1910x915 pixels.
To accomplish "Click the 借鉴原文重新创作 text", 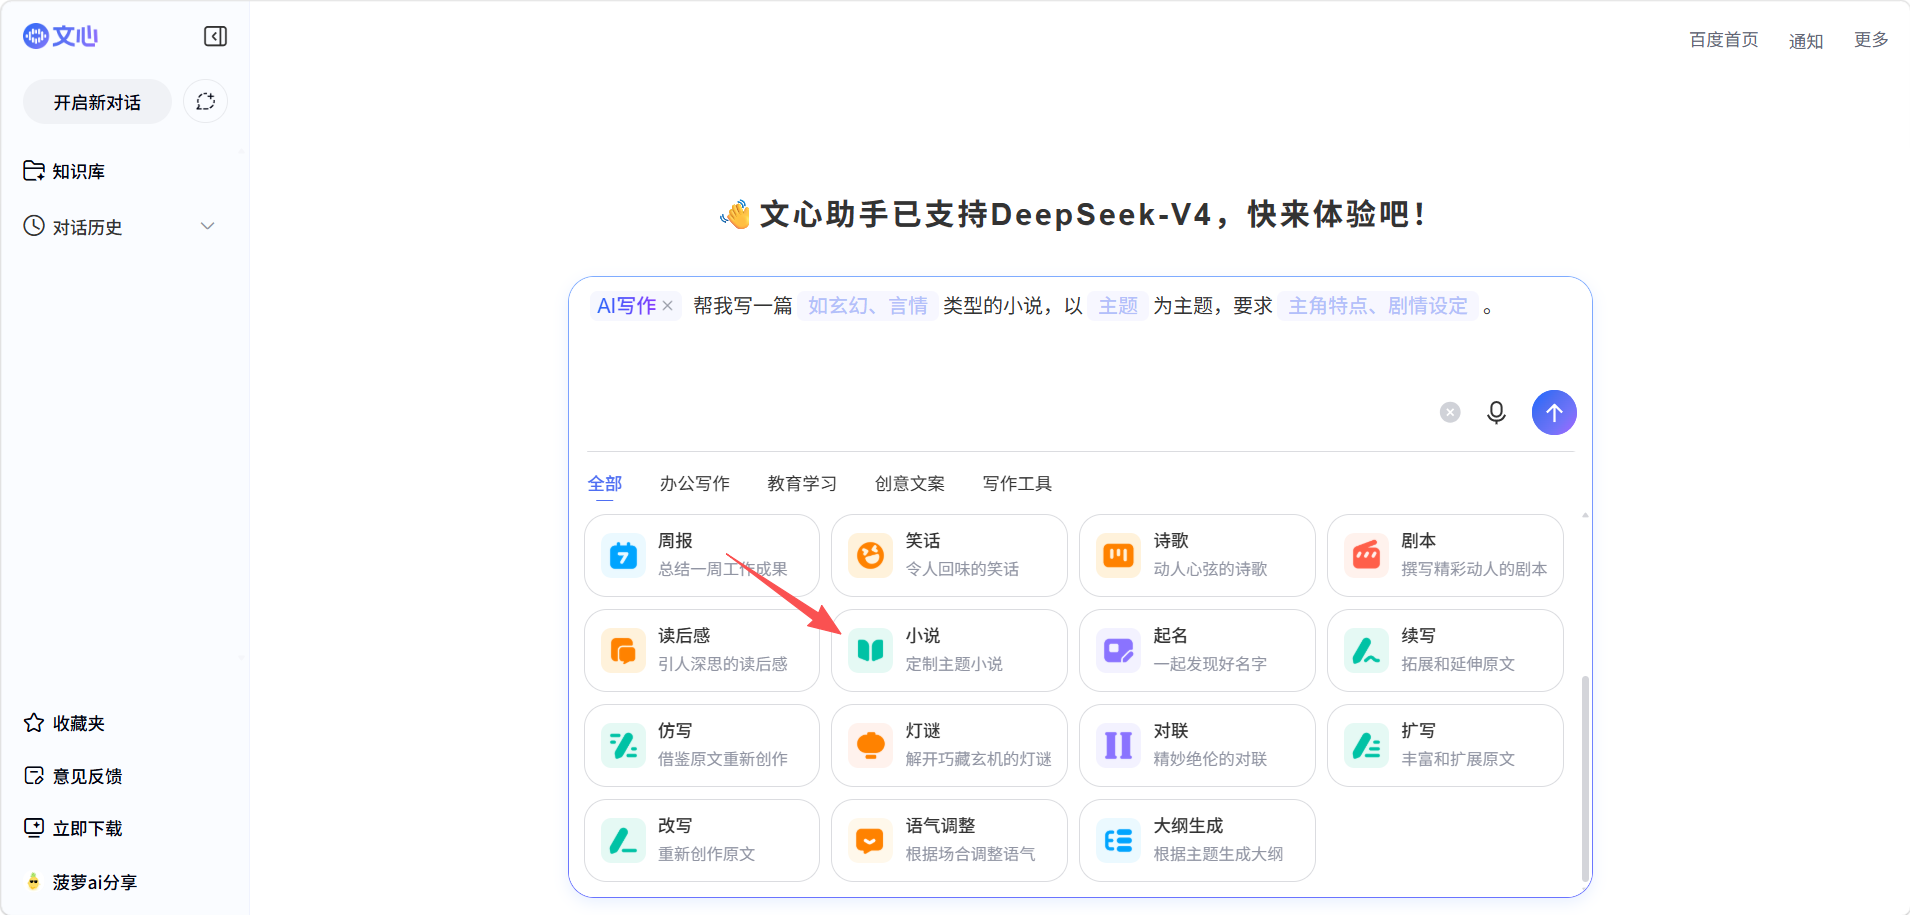I will point(723,759).
